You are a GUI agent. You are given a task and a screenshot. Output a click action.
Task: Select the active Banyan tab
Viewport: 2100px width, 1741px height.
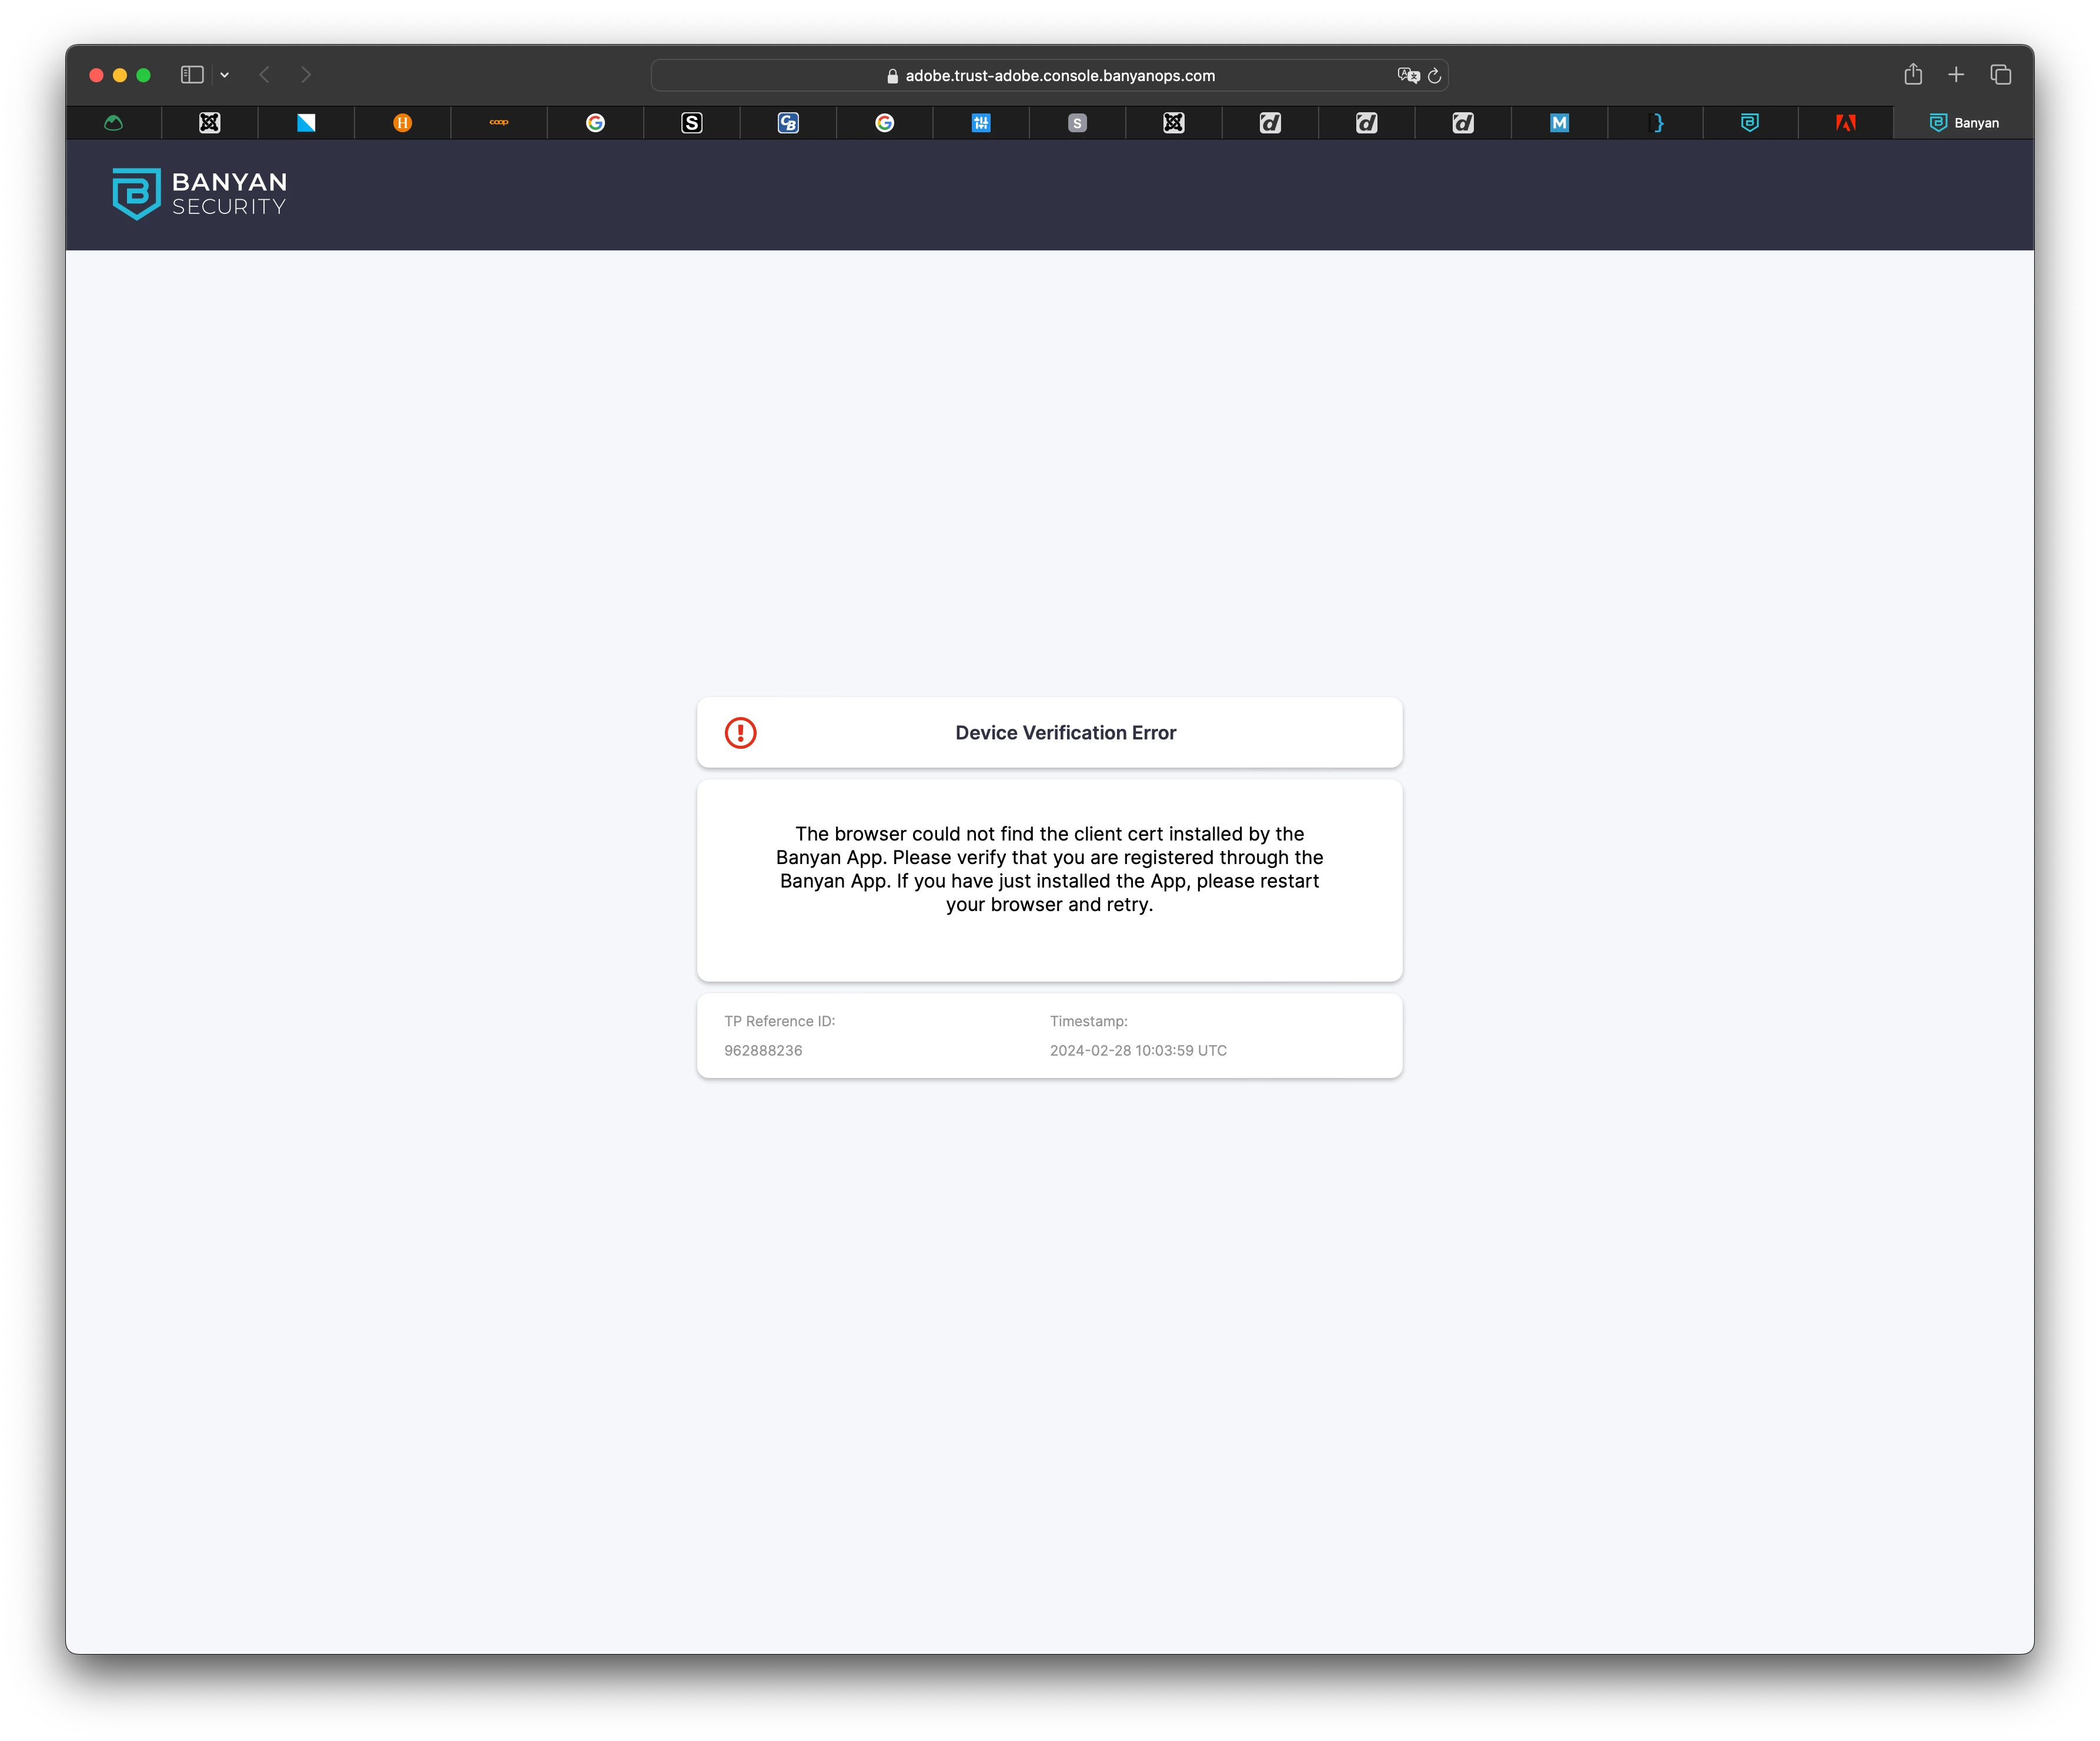(x=1963, y=123)
